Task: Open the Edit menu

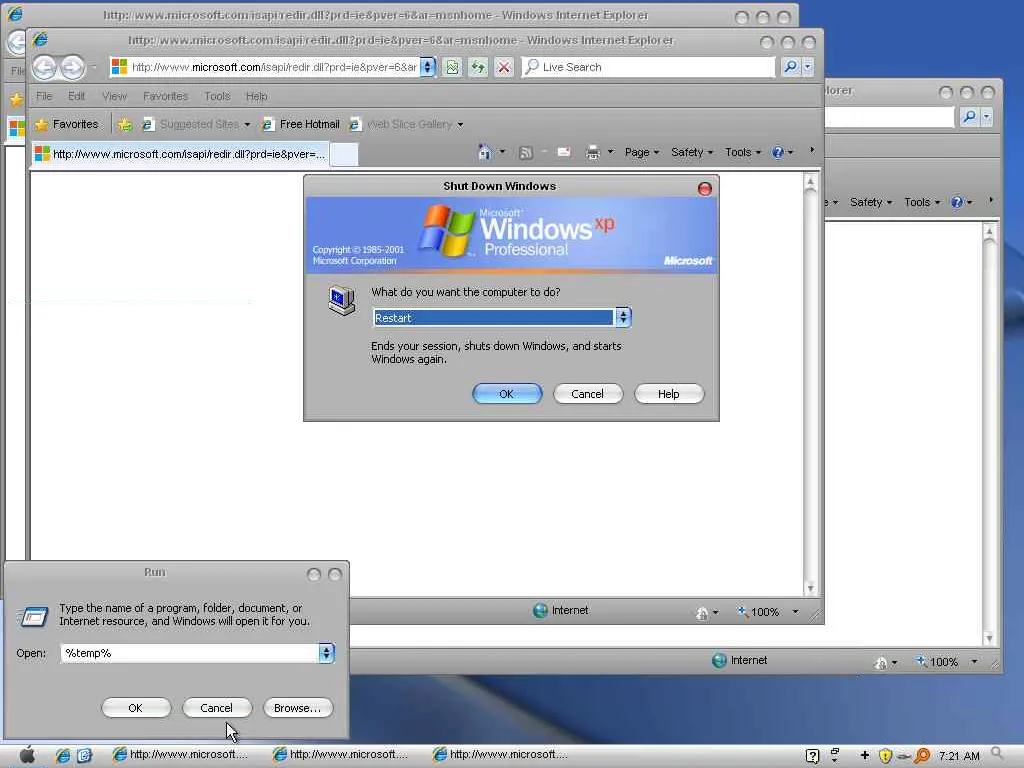Action: (76, 96)
